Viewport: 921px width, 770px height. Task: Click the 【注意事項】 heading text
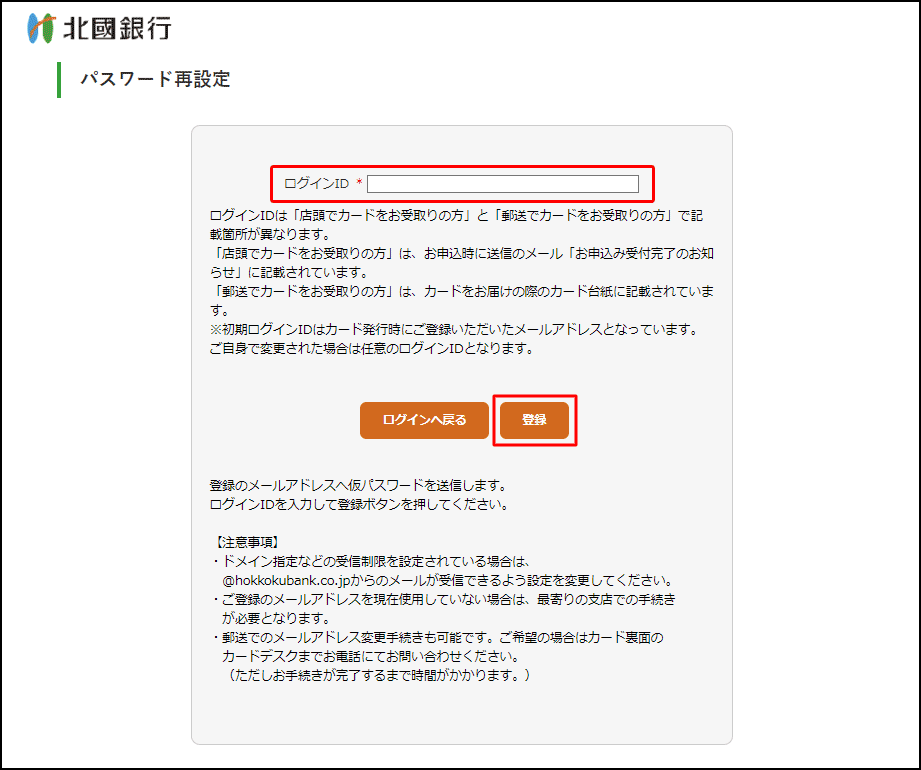pos(247,542)
